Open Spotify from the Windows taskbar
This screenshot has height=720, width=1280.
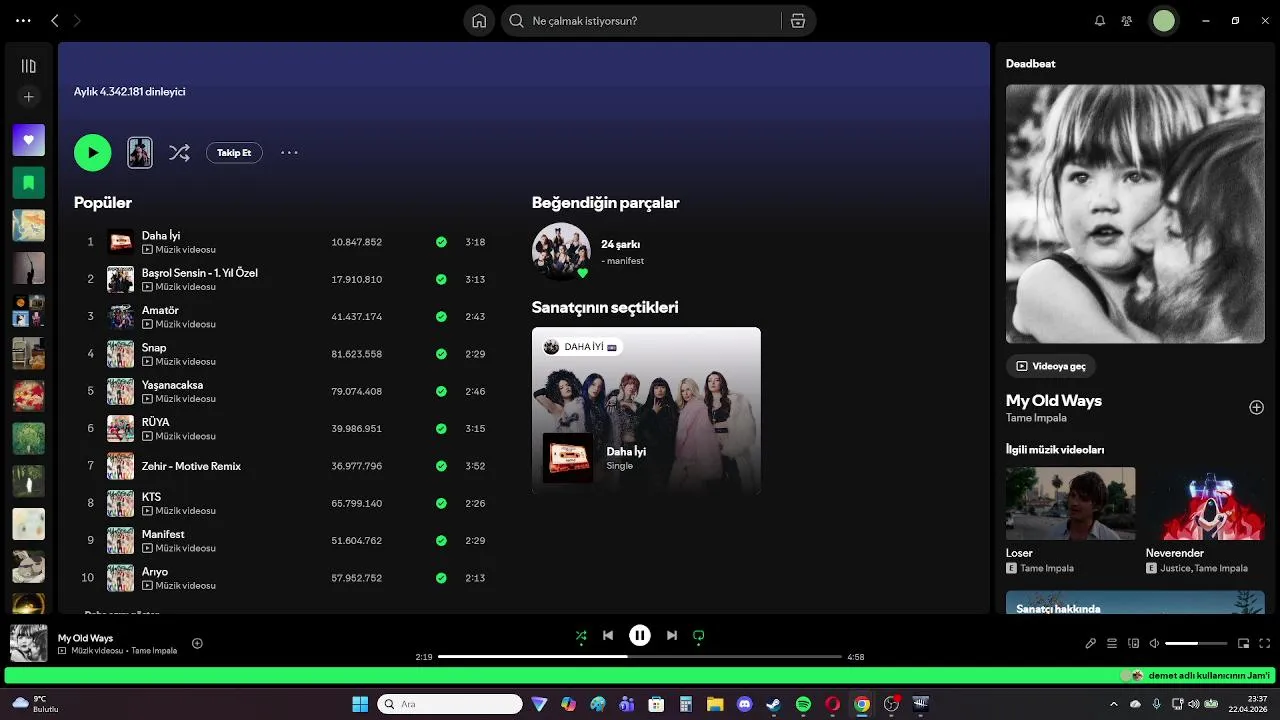[x=803, y=704]
